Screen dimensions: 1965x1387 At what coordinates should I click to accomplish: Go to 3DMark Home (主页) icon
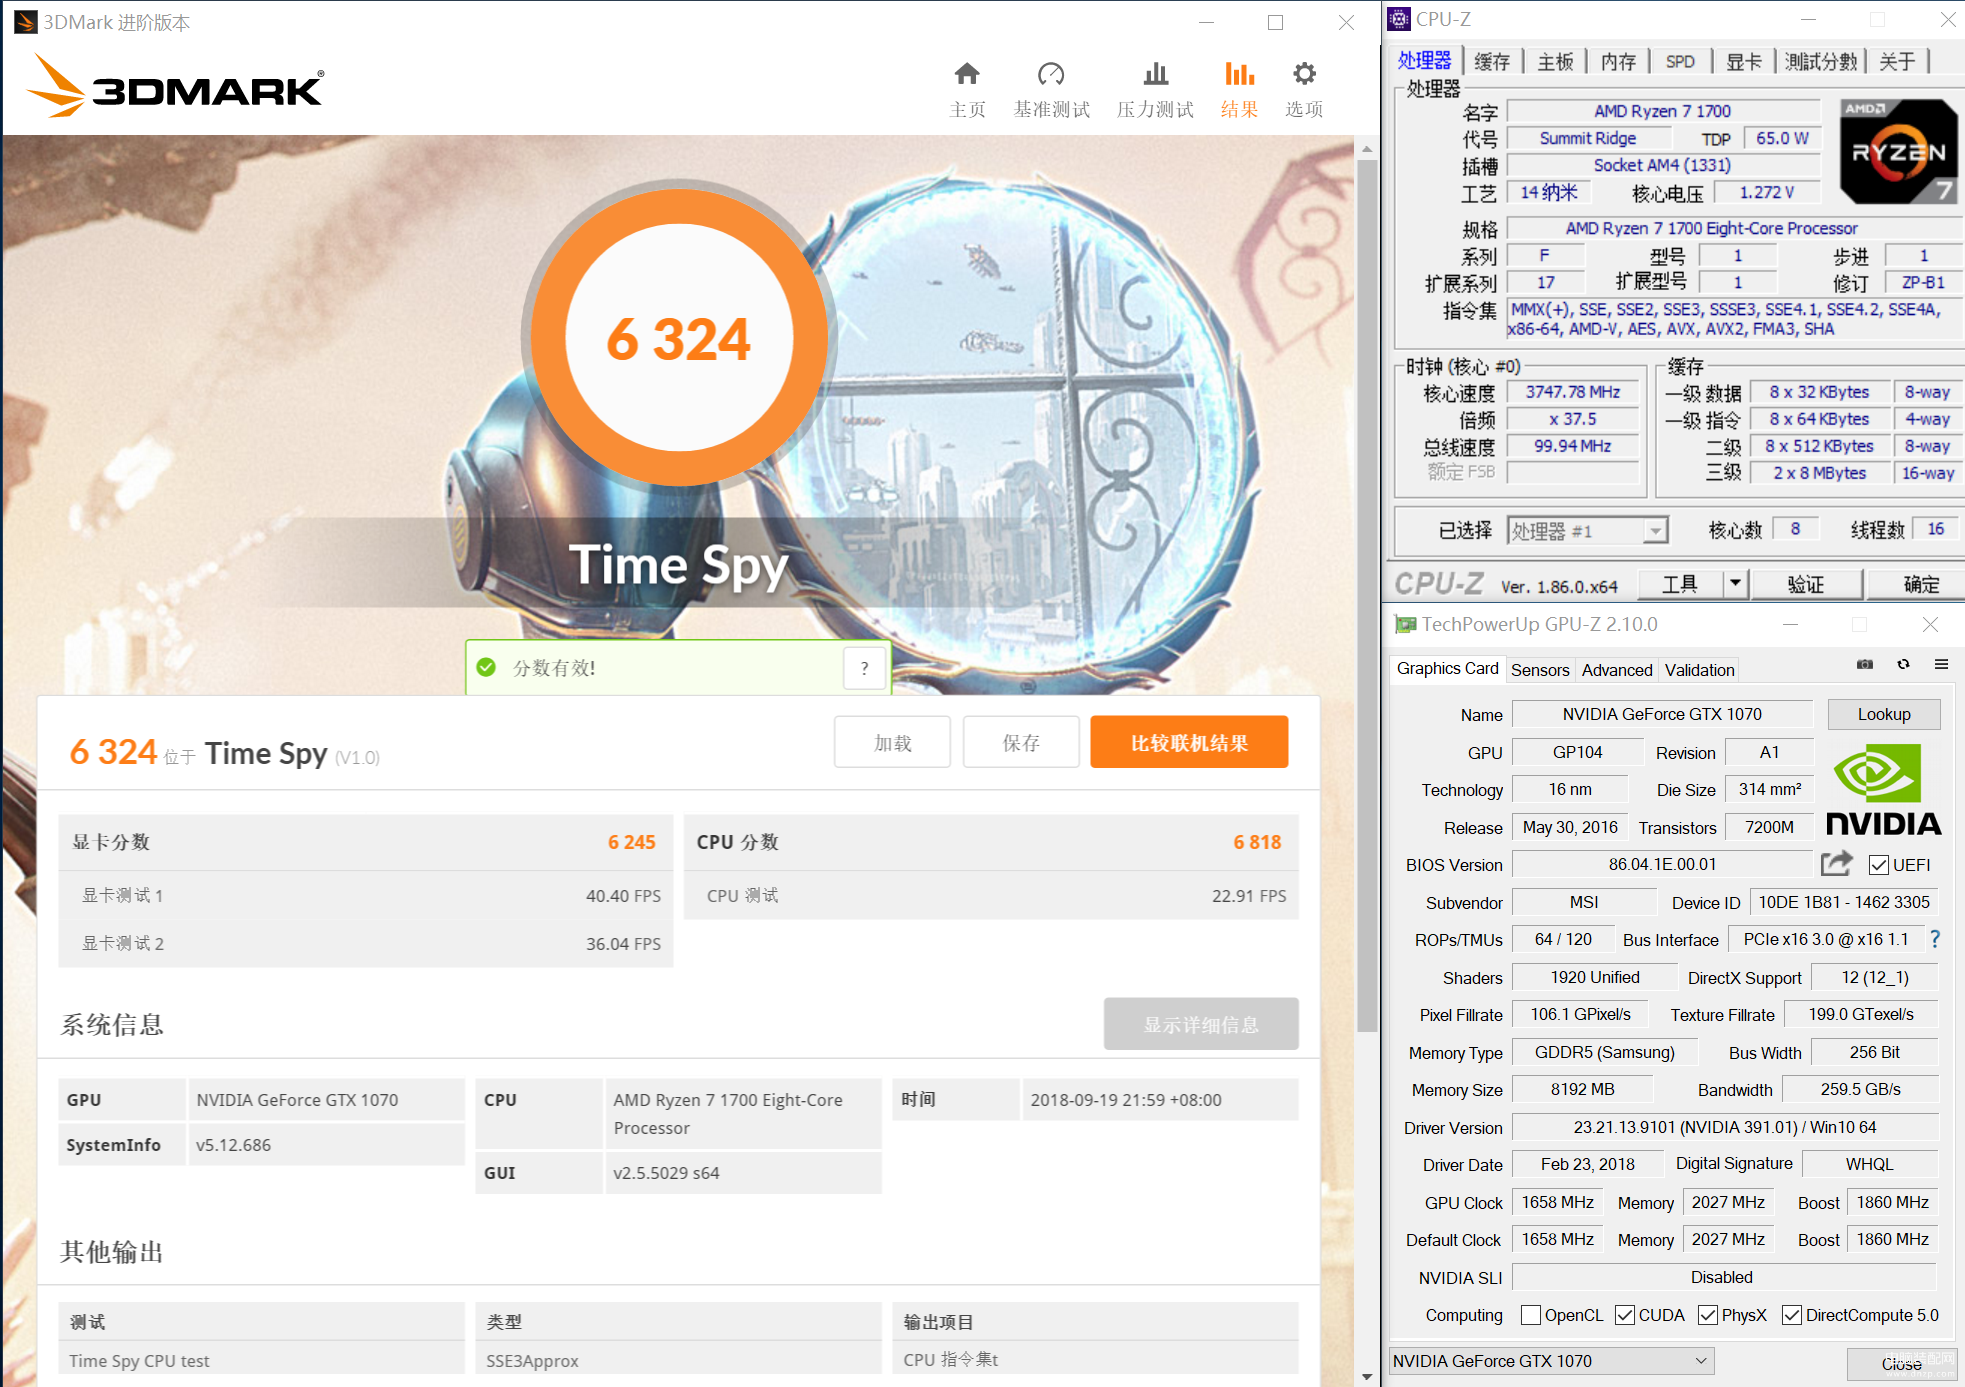[x=967, y=74]
